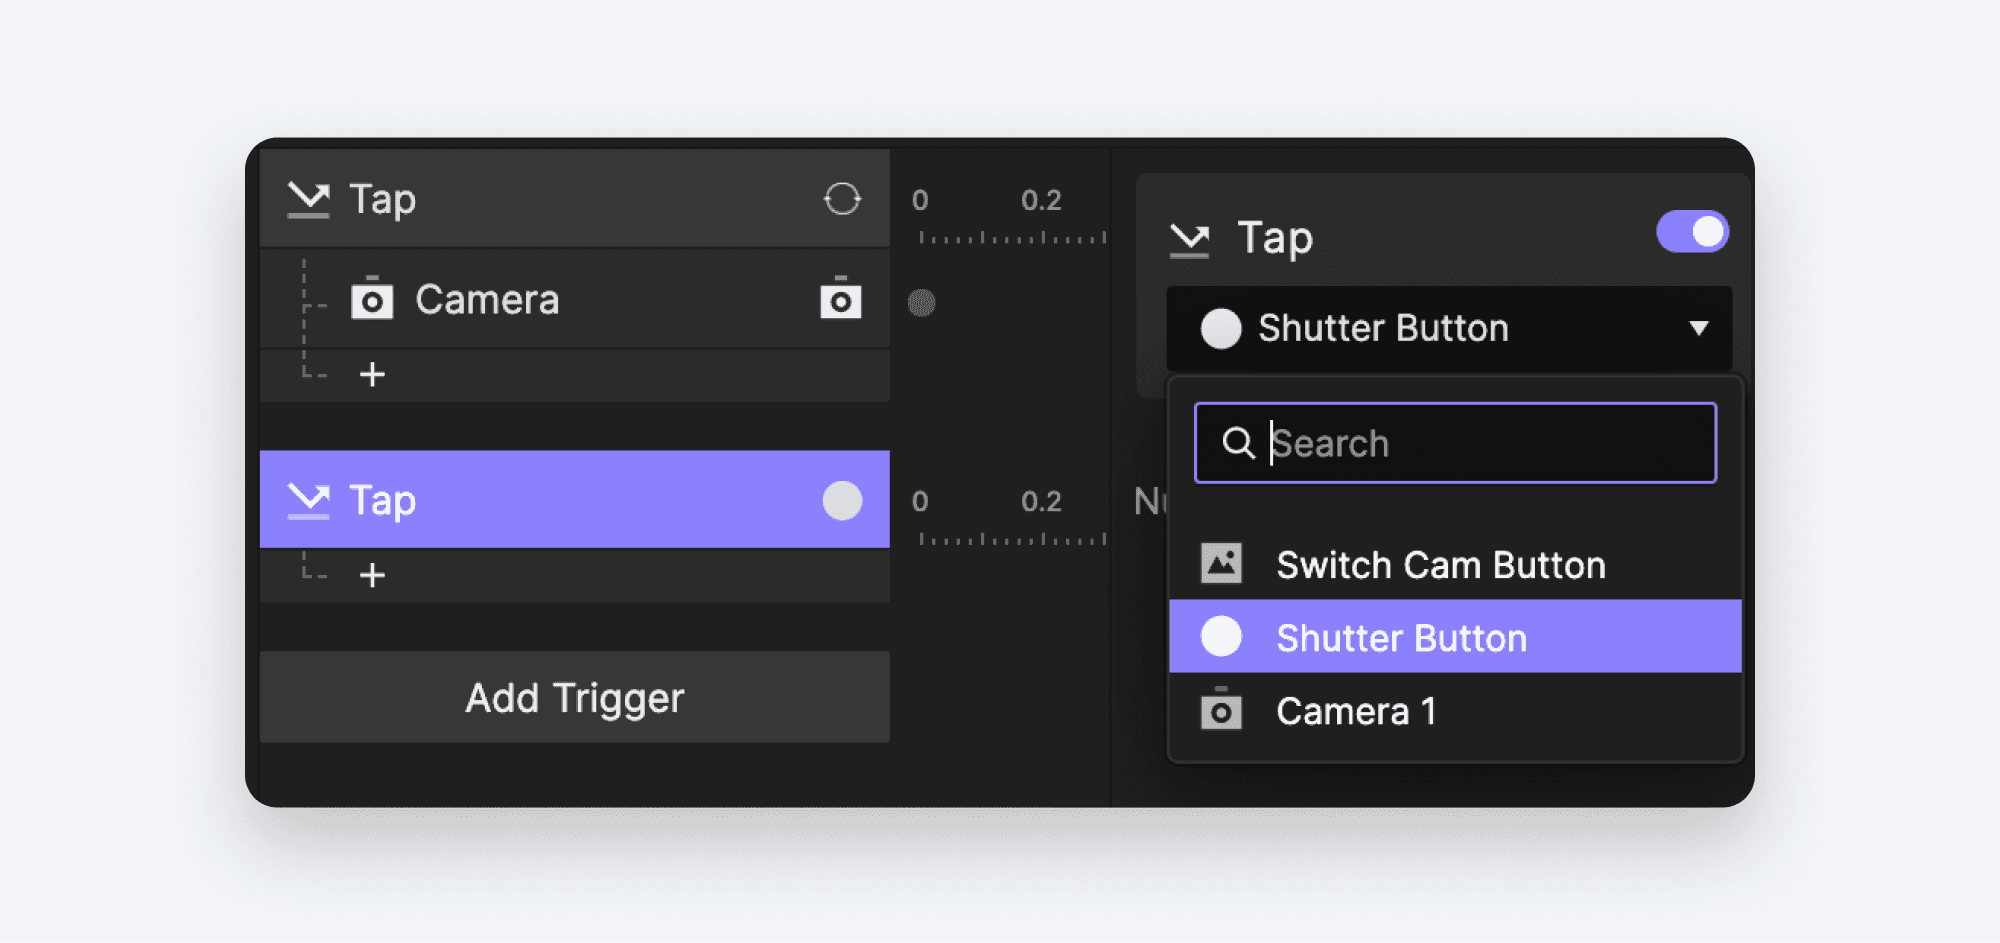Select the highlighted Shutter Button option
The width and height of the screenshot is (2000, 943).
(x=1400, y=636)
